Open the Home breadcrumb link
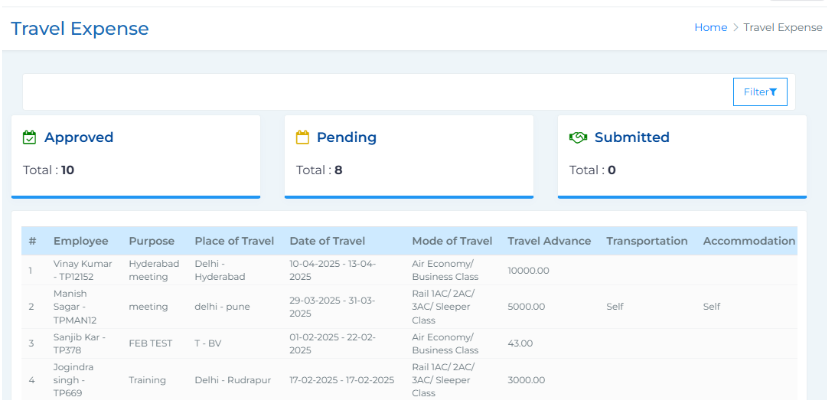Screen dimensions: 836x400 710,28
